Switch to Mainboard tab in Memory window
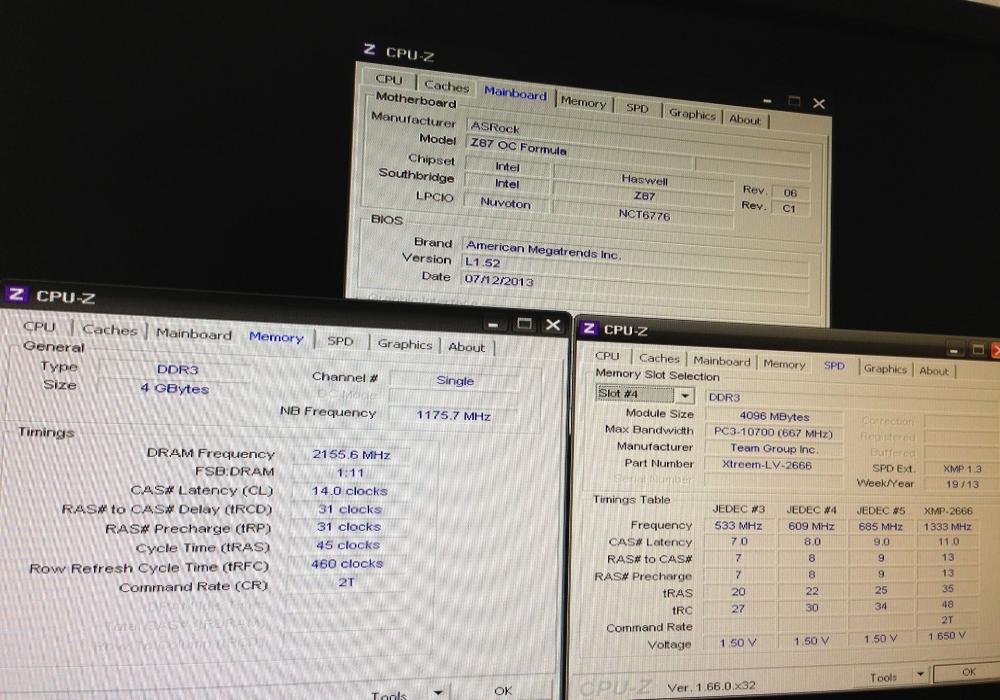 (194, 333)
